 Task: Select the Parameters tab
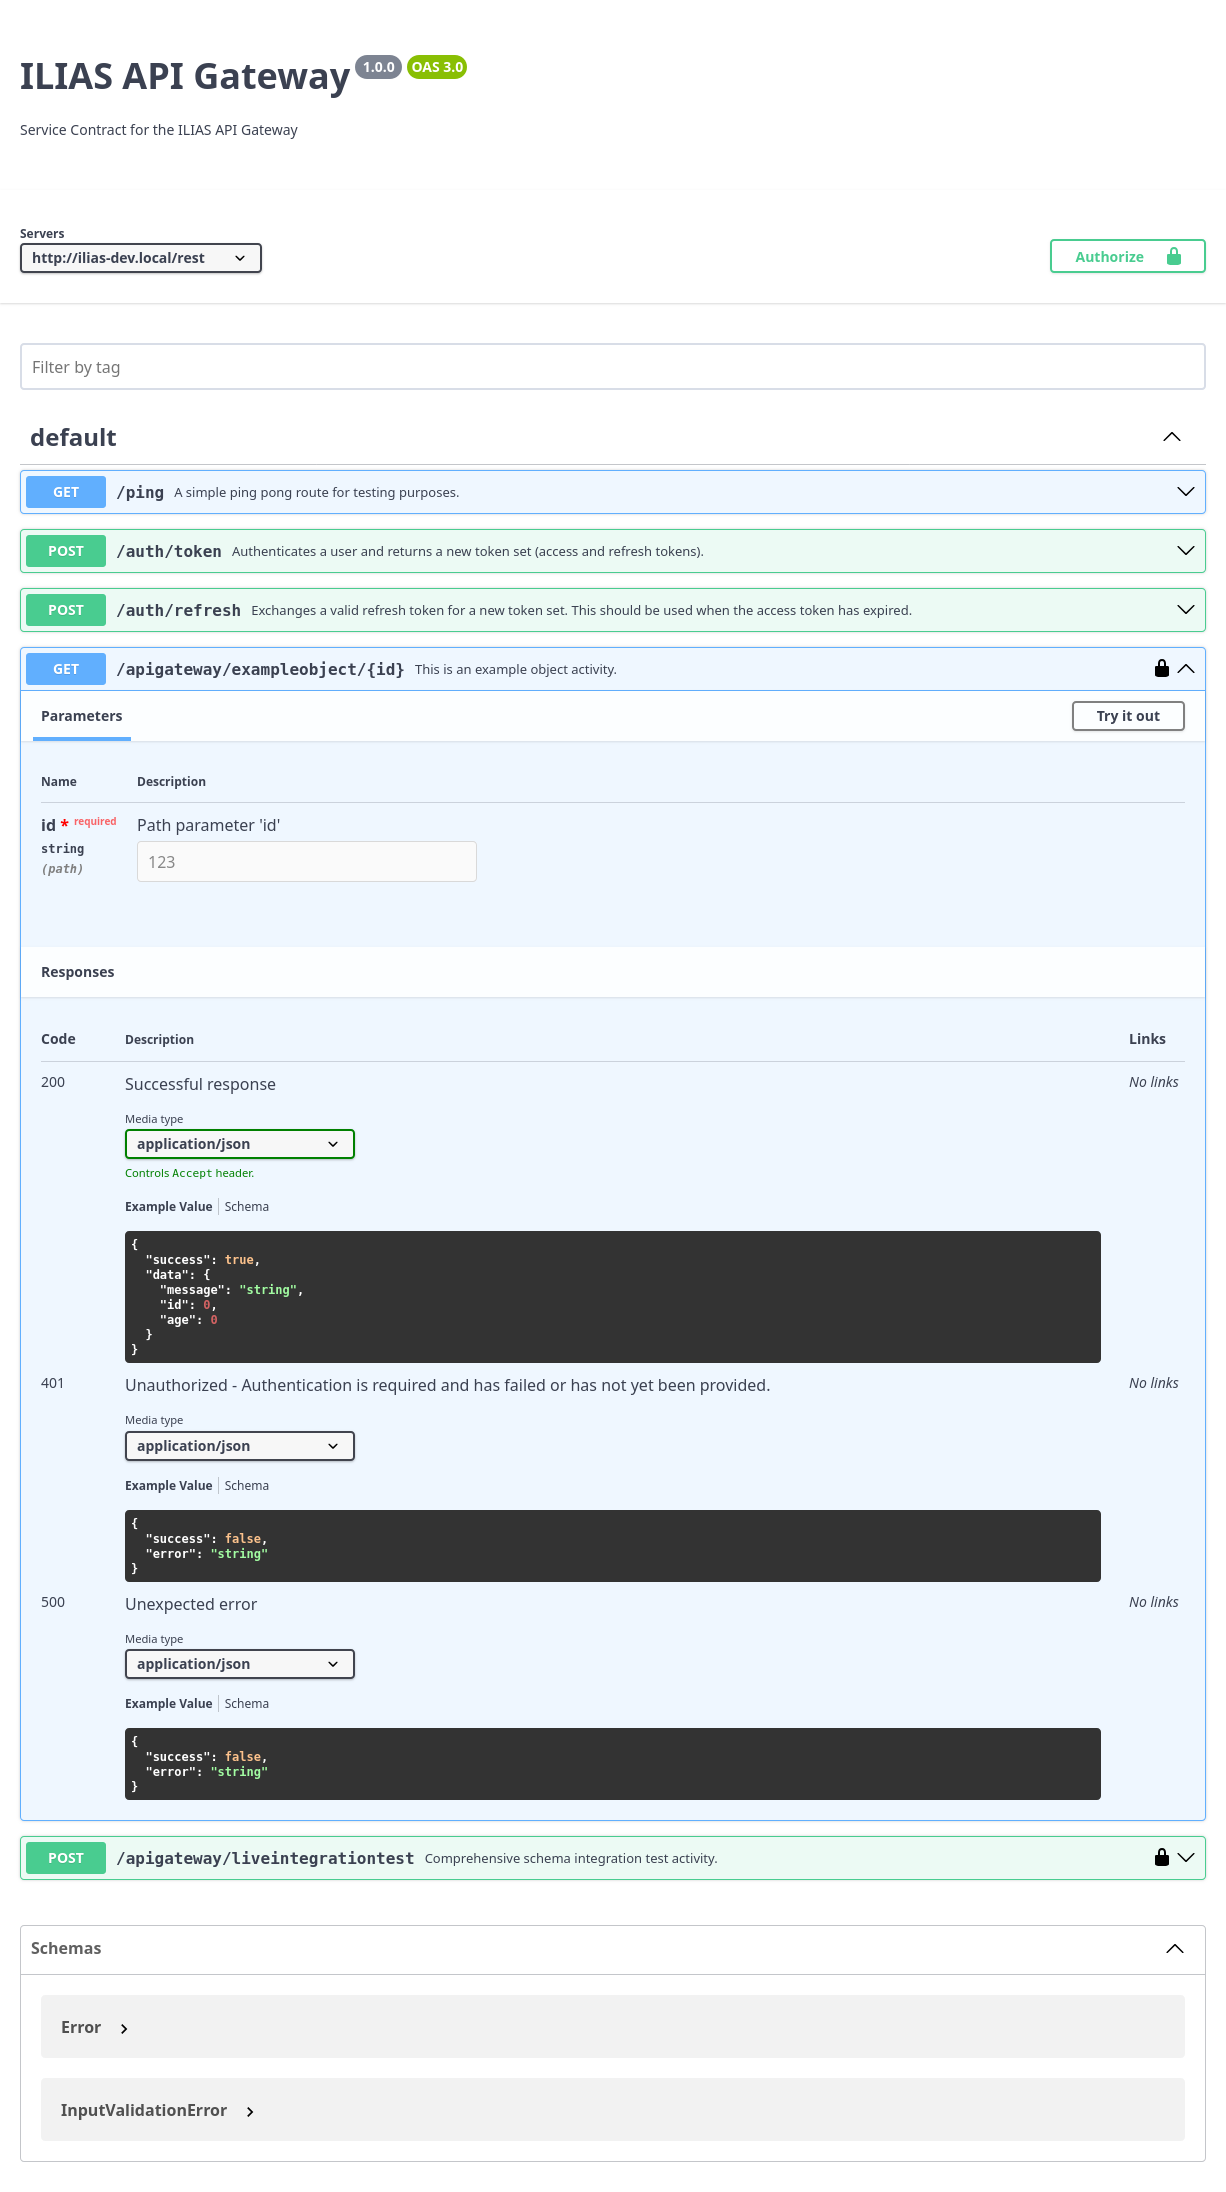pos(82,716)
